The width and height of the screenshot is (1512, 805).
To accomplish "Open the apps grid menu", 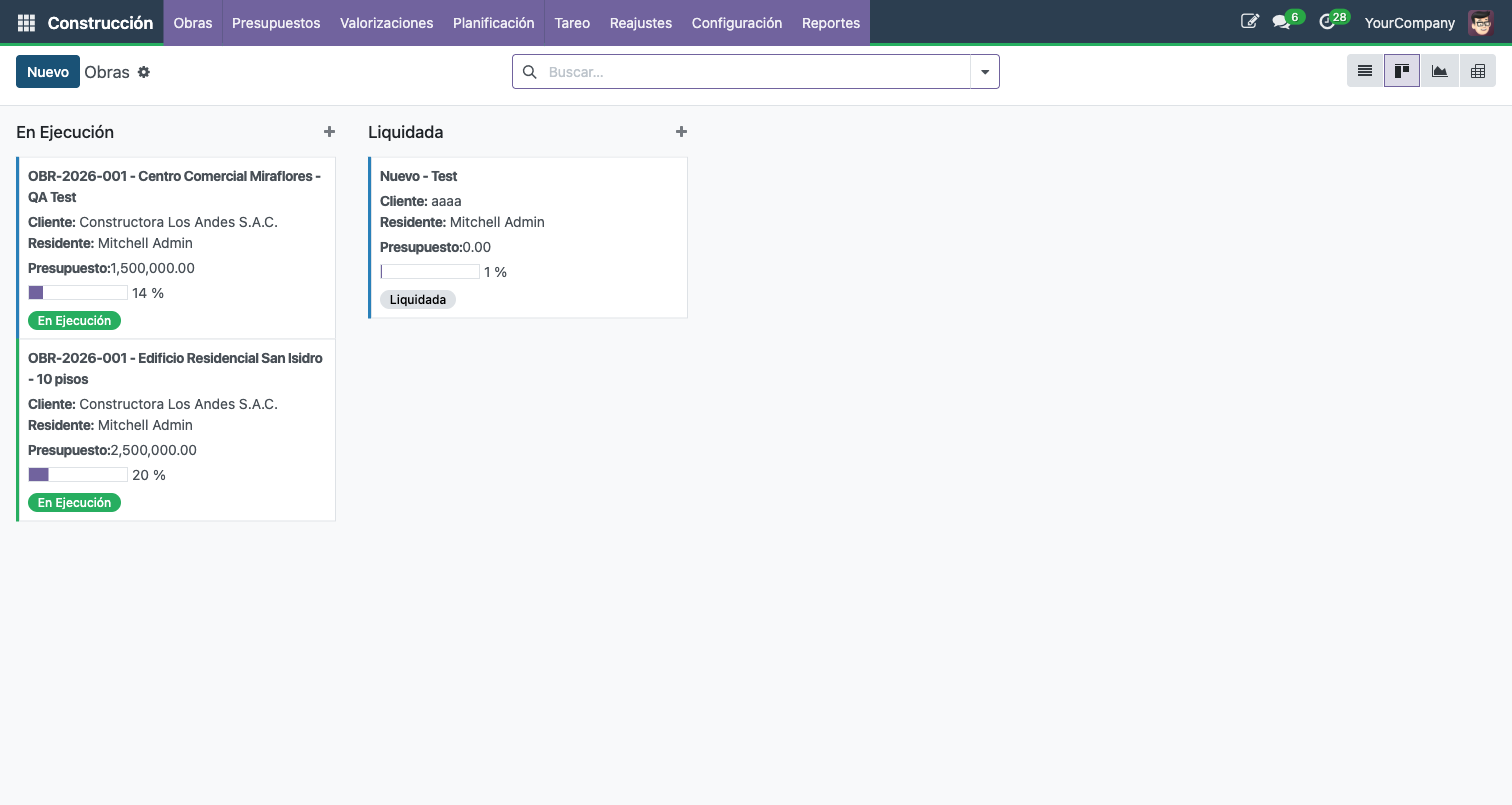I will 26,21.
